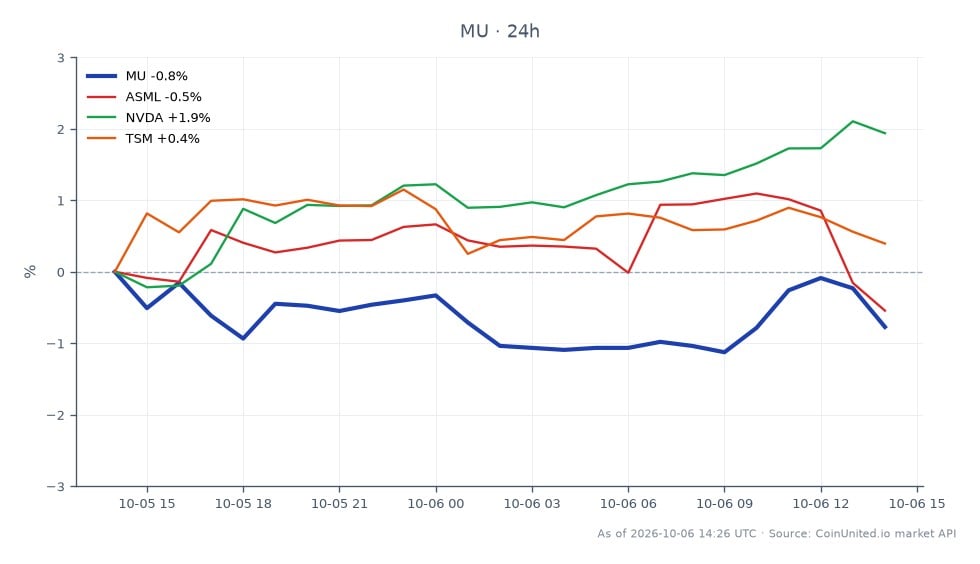980x564 pixels.
Task: Click the 10-06 12 x-axis tick label
Action: (821, 503)
